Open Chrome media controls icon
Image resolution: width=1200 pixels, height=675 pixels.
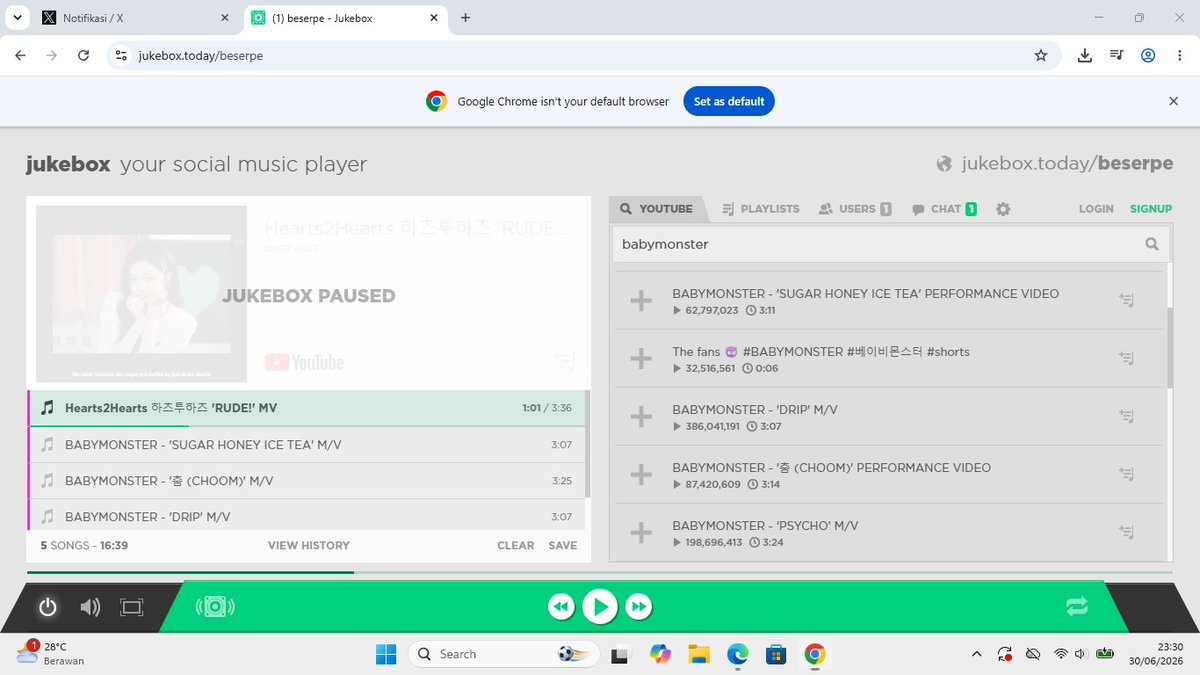tap(1117, 56)
